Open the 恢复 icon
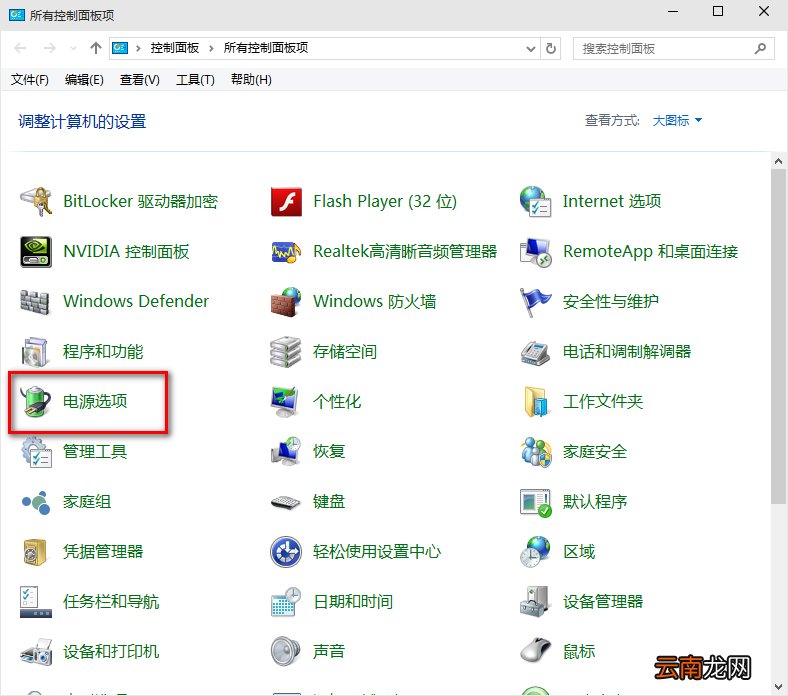788x696 pixels. (x=286, y=451)
